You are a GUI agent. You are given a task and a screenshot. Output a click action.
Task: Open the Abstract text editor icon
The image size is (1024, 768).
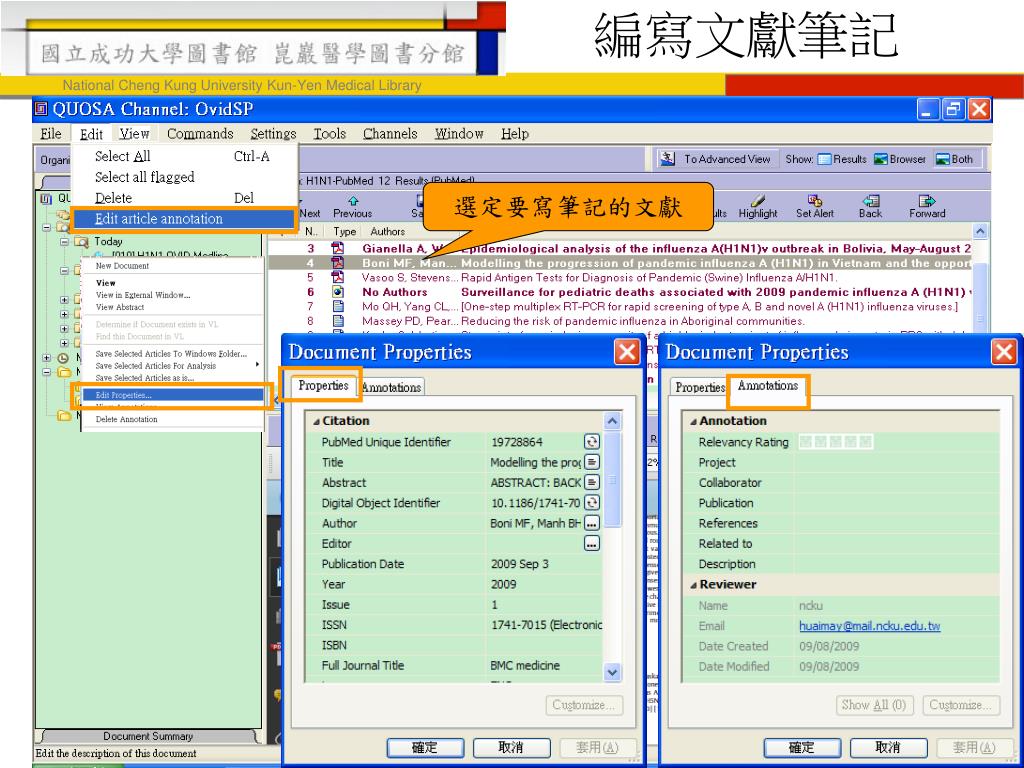[592, 482]
